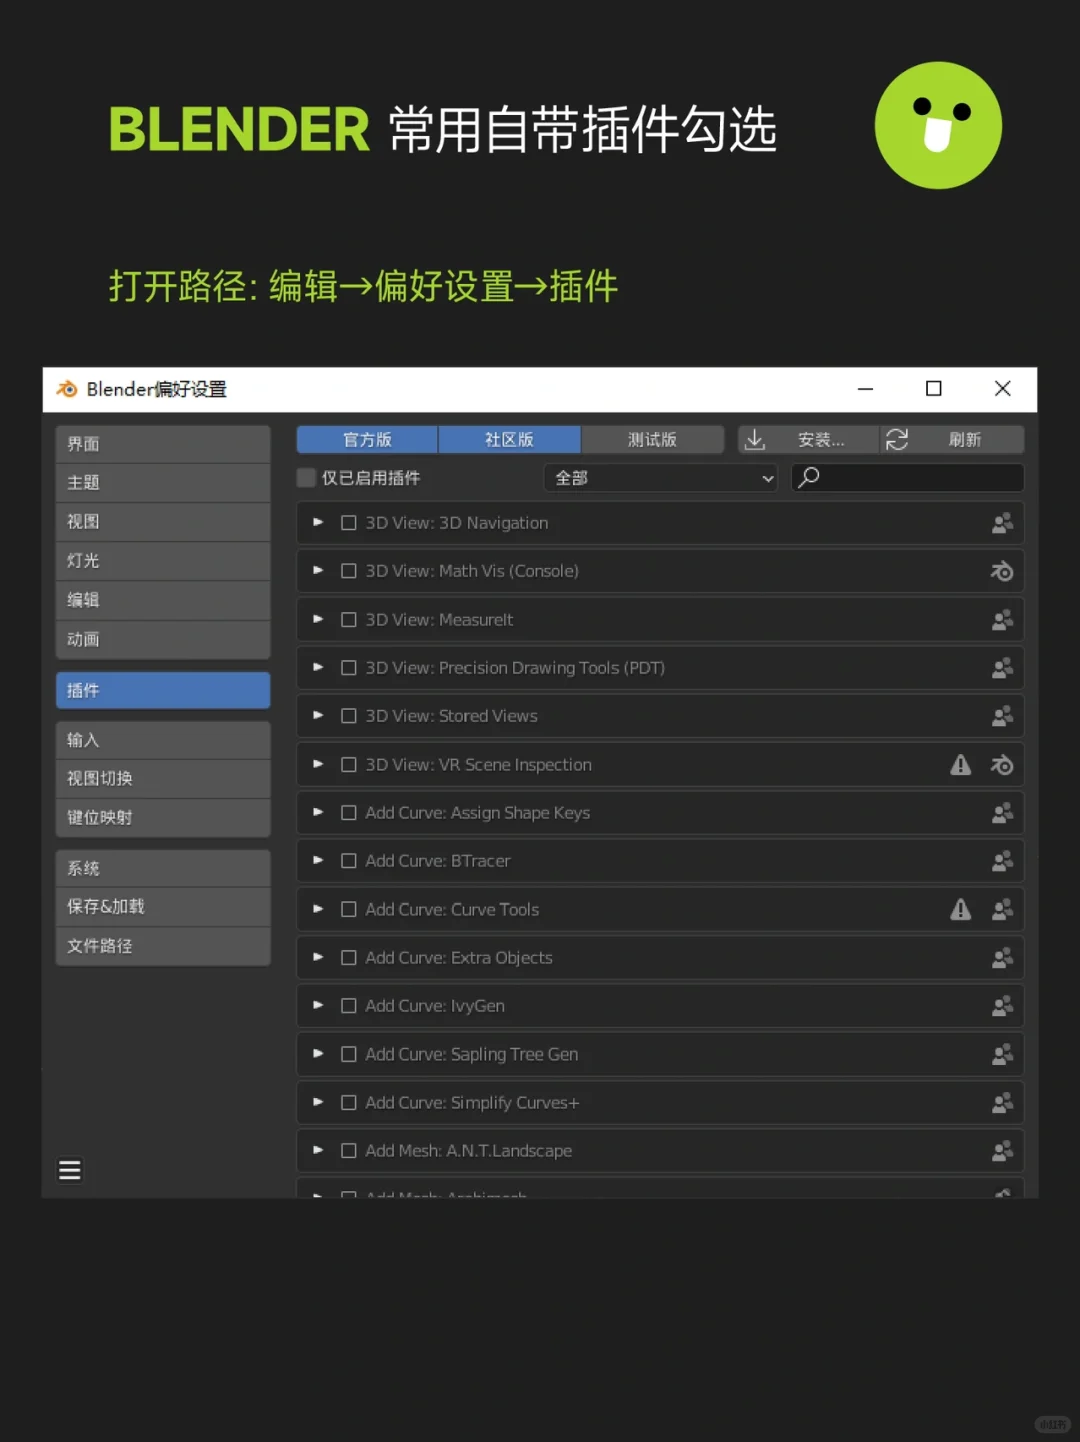1080x1442 pixels.
Task: Expand 3D View: Math Vis details
Action: pyautogui.click(x=318, y=570)
